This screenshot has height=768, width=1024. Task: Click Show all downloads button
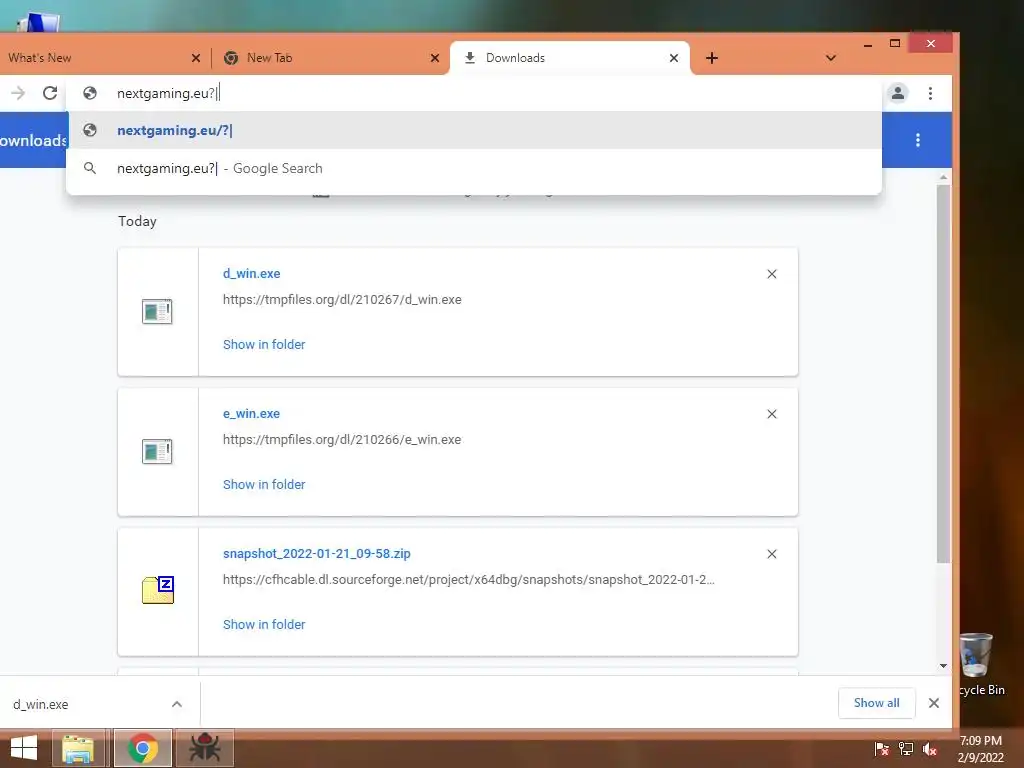(876, 703)
